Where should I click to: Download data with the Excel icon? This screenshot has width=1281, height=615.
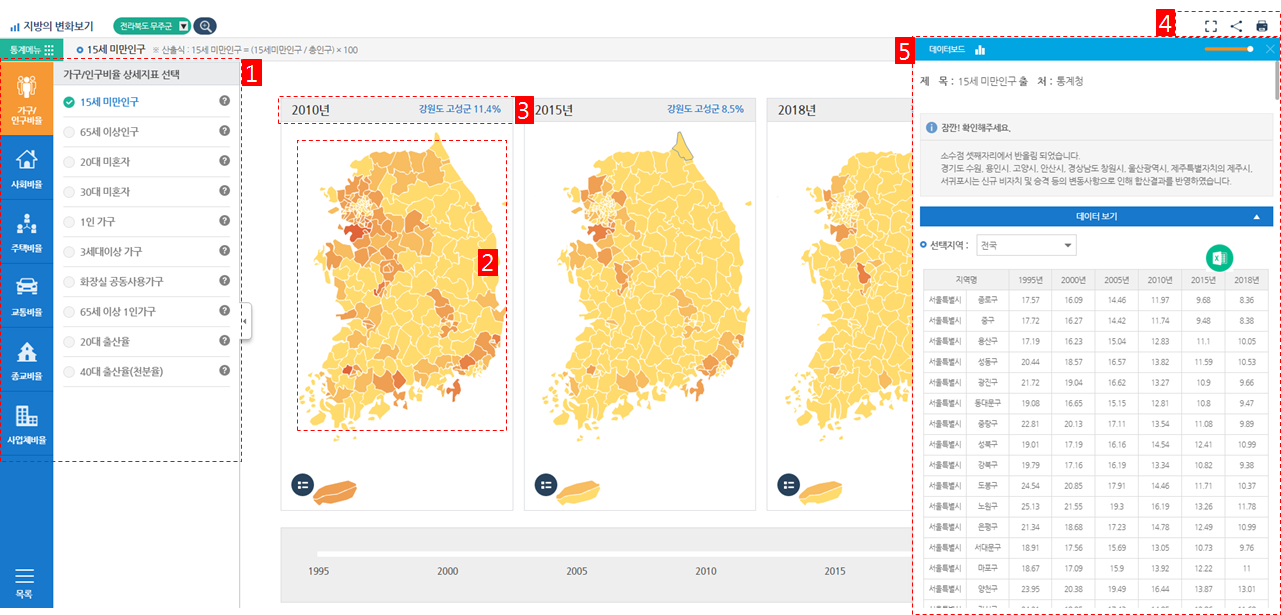coord(1219,258)
